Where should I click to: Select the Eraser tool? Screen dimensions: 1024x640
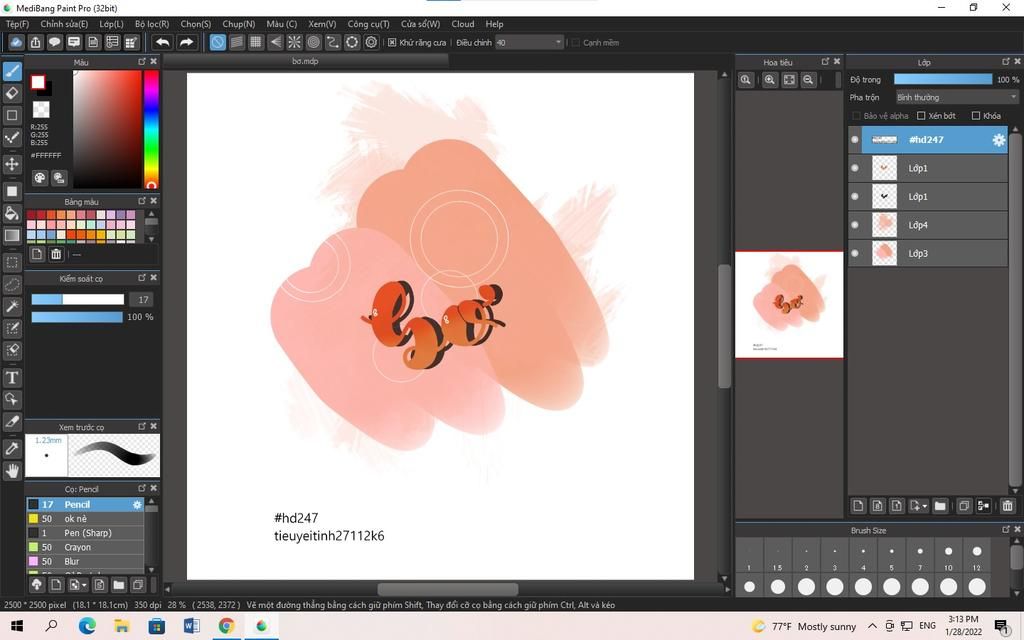pos(12,93)
